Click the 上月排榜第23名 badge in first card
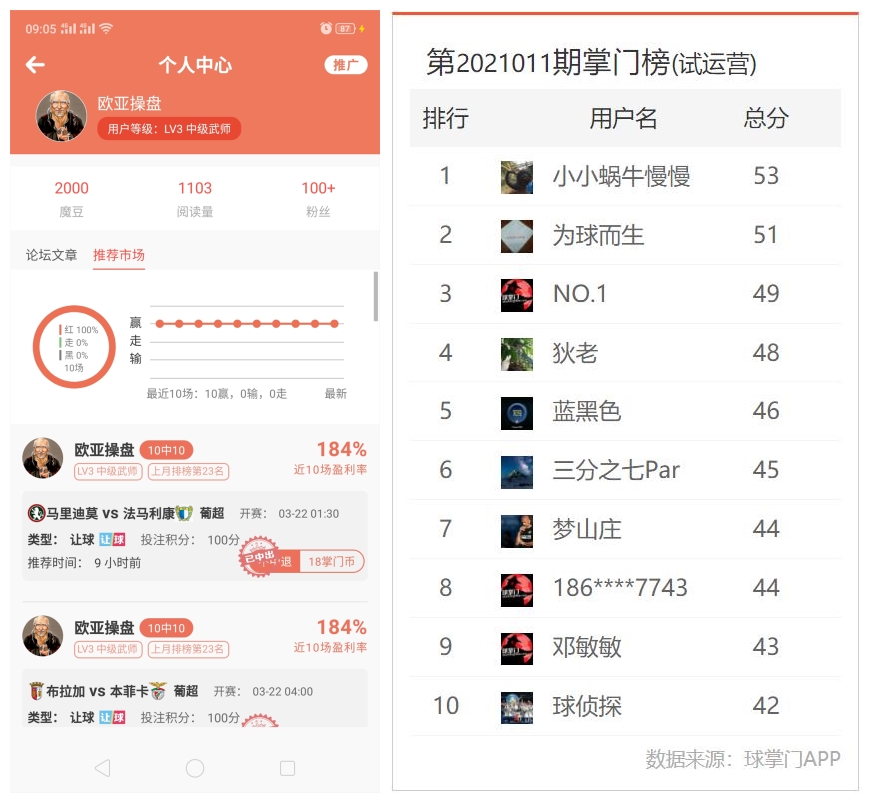Image resolution: width=872 pixels, height=803 pixels. (x=189, y=471)
